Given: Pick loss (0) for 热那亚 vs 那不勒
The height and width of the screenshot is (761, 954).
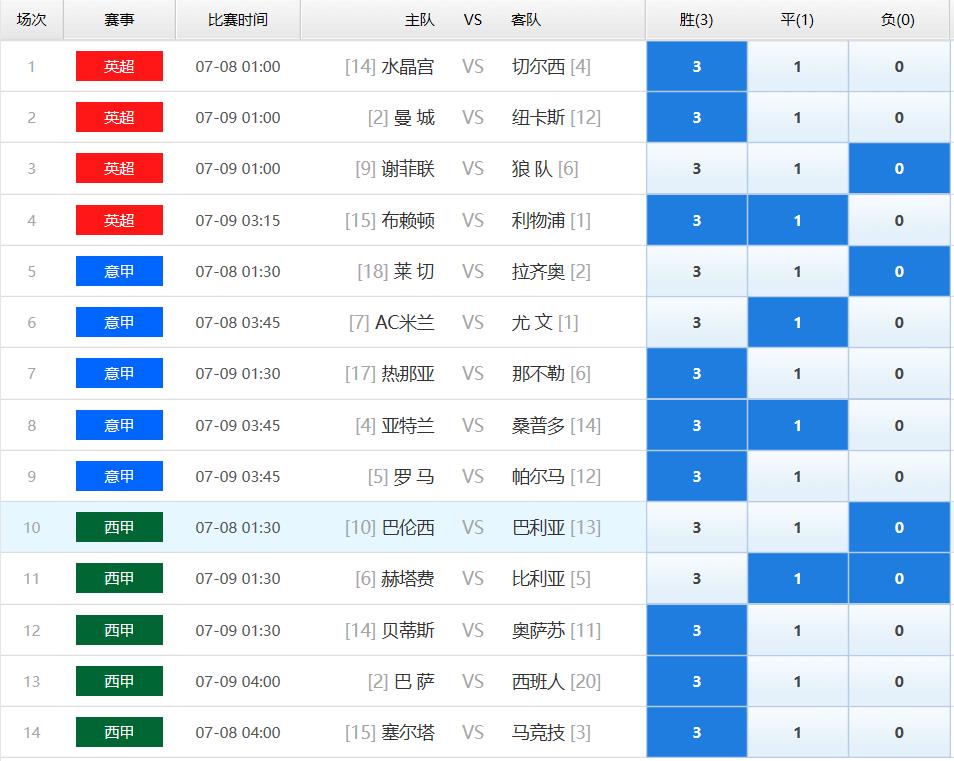Looking at the screenshot, I should coord(899,374).
